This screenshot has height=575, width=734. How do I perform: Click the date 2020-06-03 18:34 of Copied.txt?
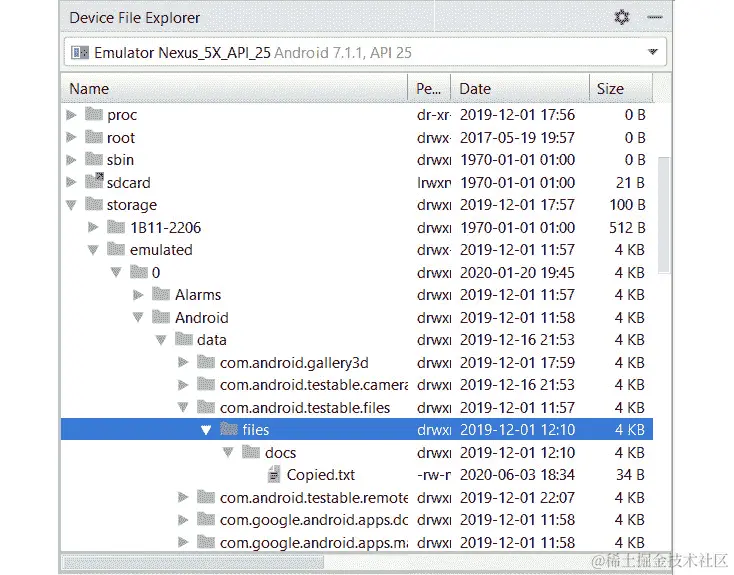pos(517,475)
